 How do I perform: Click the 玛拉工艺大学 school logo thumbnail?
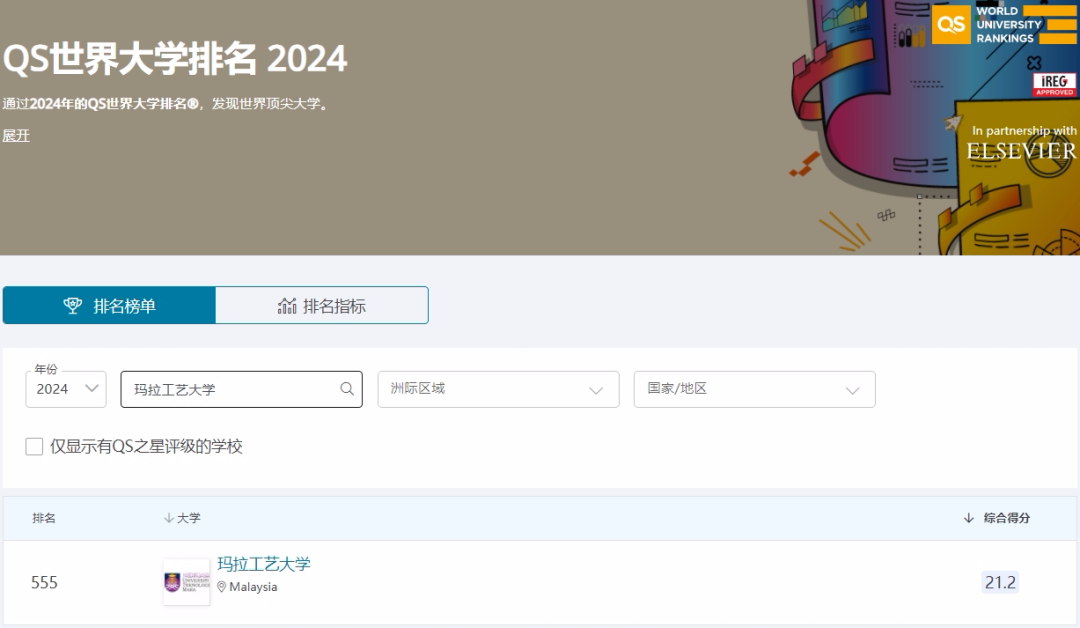pyautogui.click(x=186, y=578)
